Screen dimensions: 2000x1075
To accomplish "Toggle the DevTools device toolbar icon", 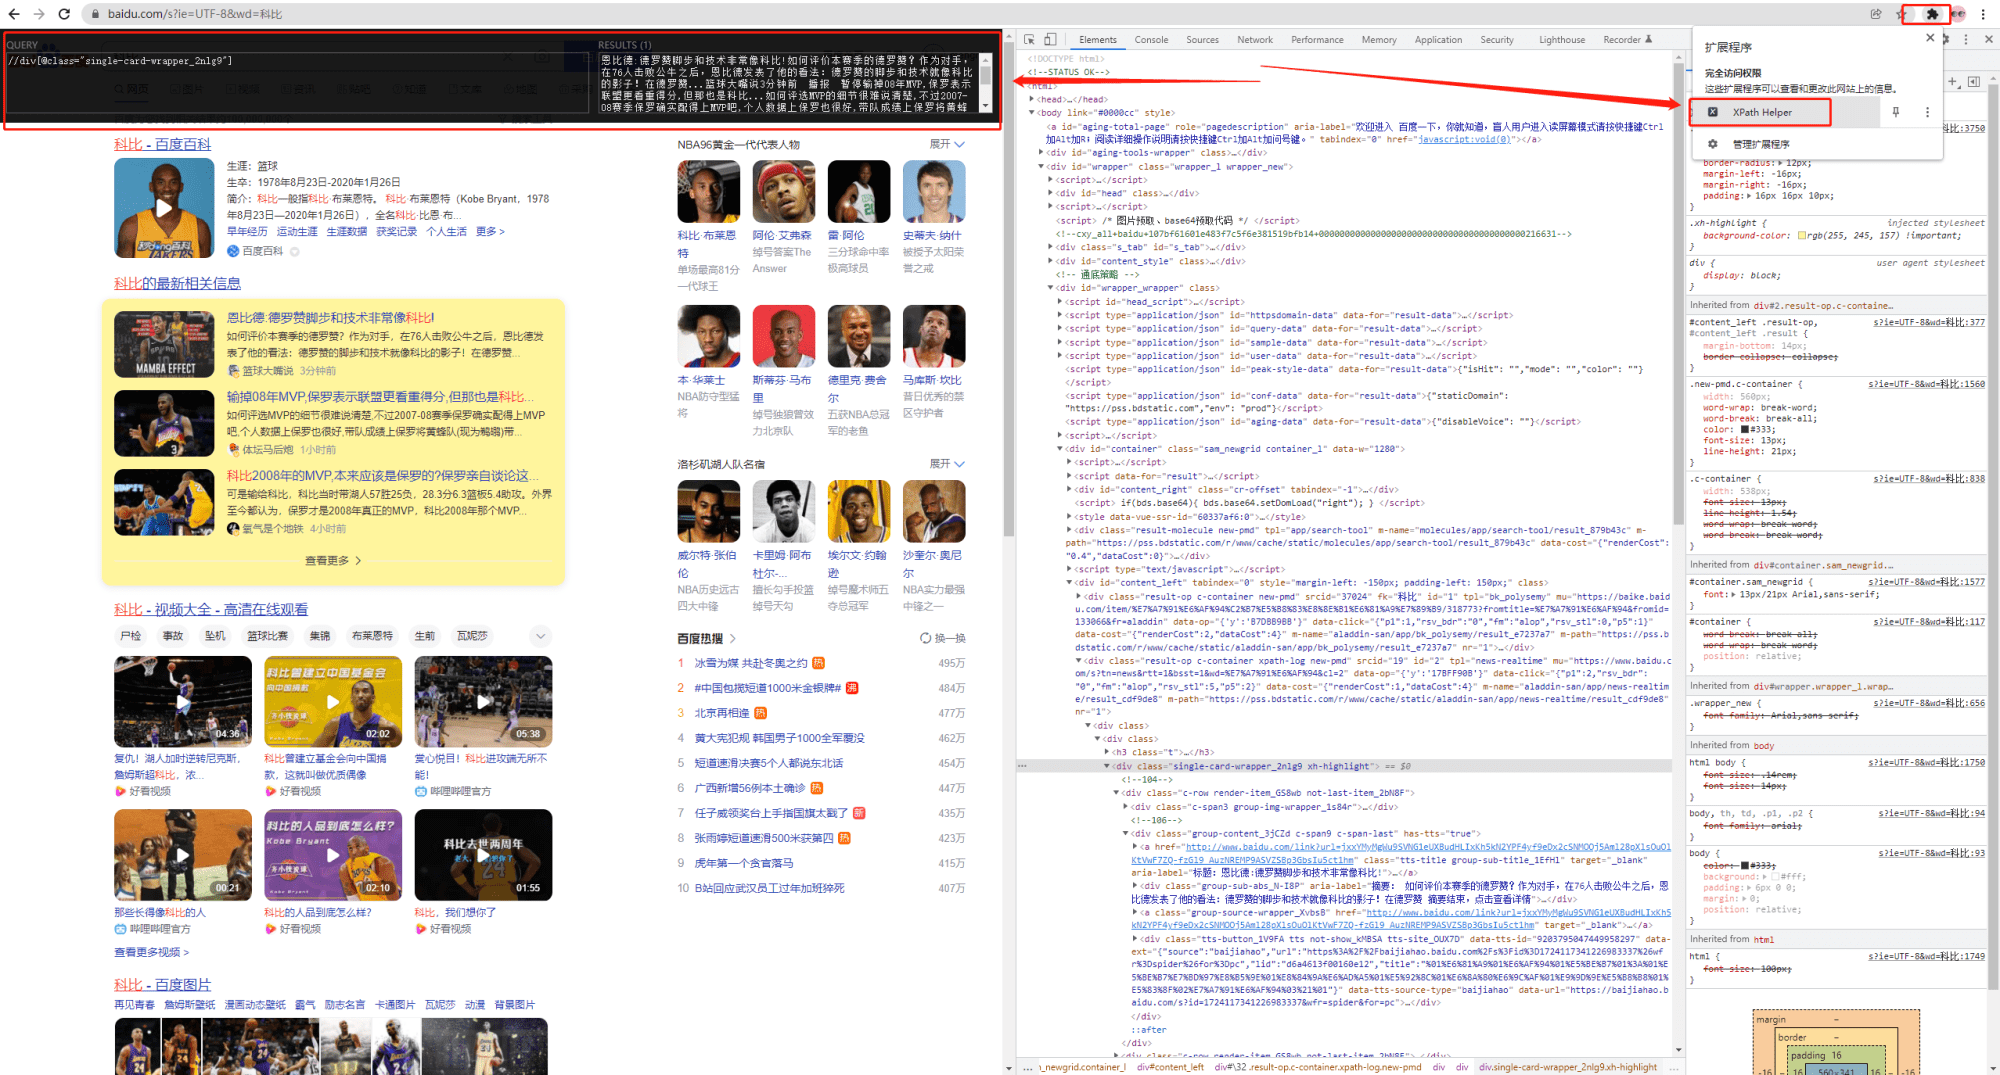I will point(1050,40).
